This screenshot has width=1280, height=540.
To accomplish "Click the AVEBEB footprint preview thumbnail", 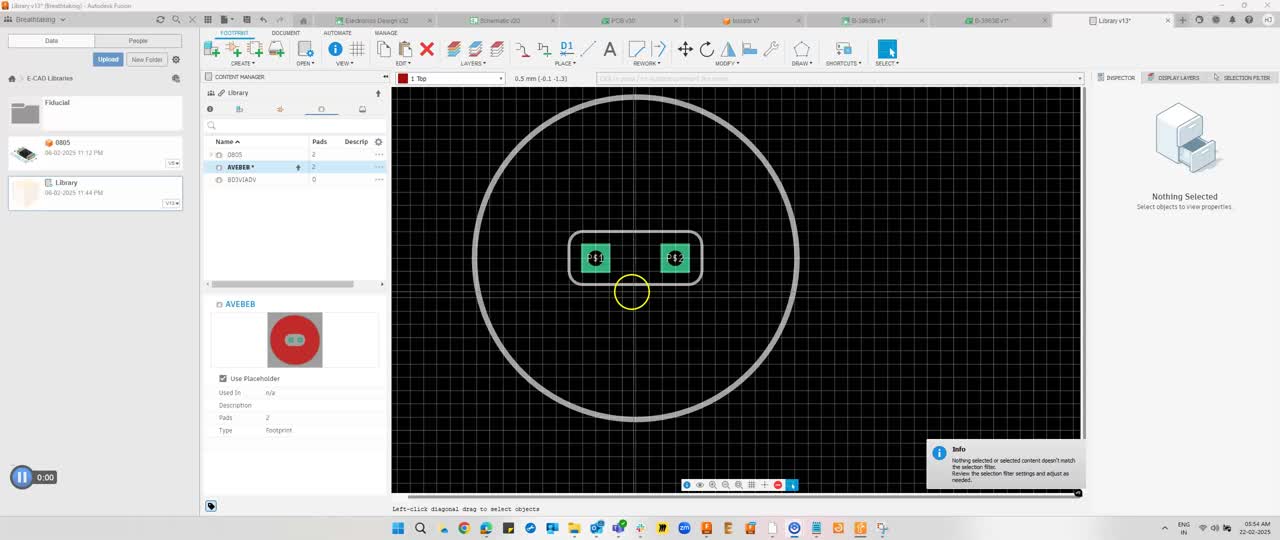I will [294, 340].
